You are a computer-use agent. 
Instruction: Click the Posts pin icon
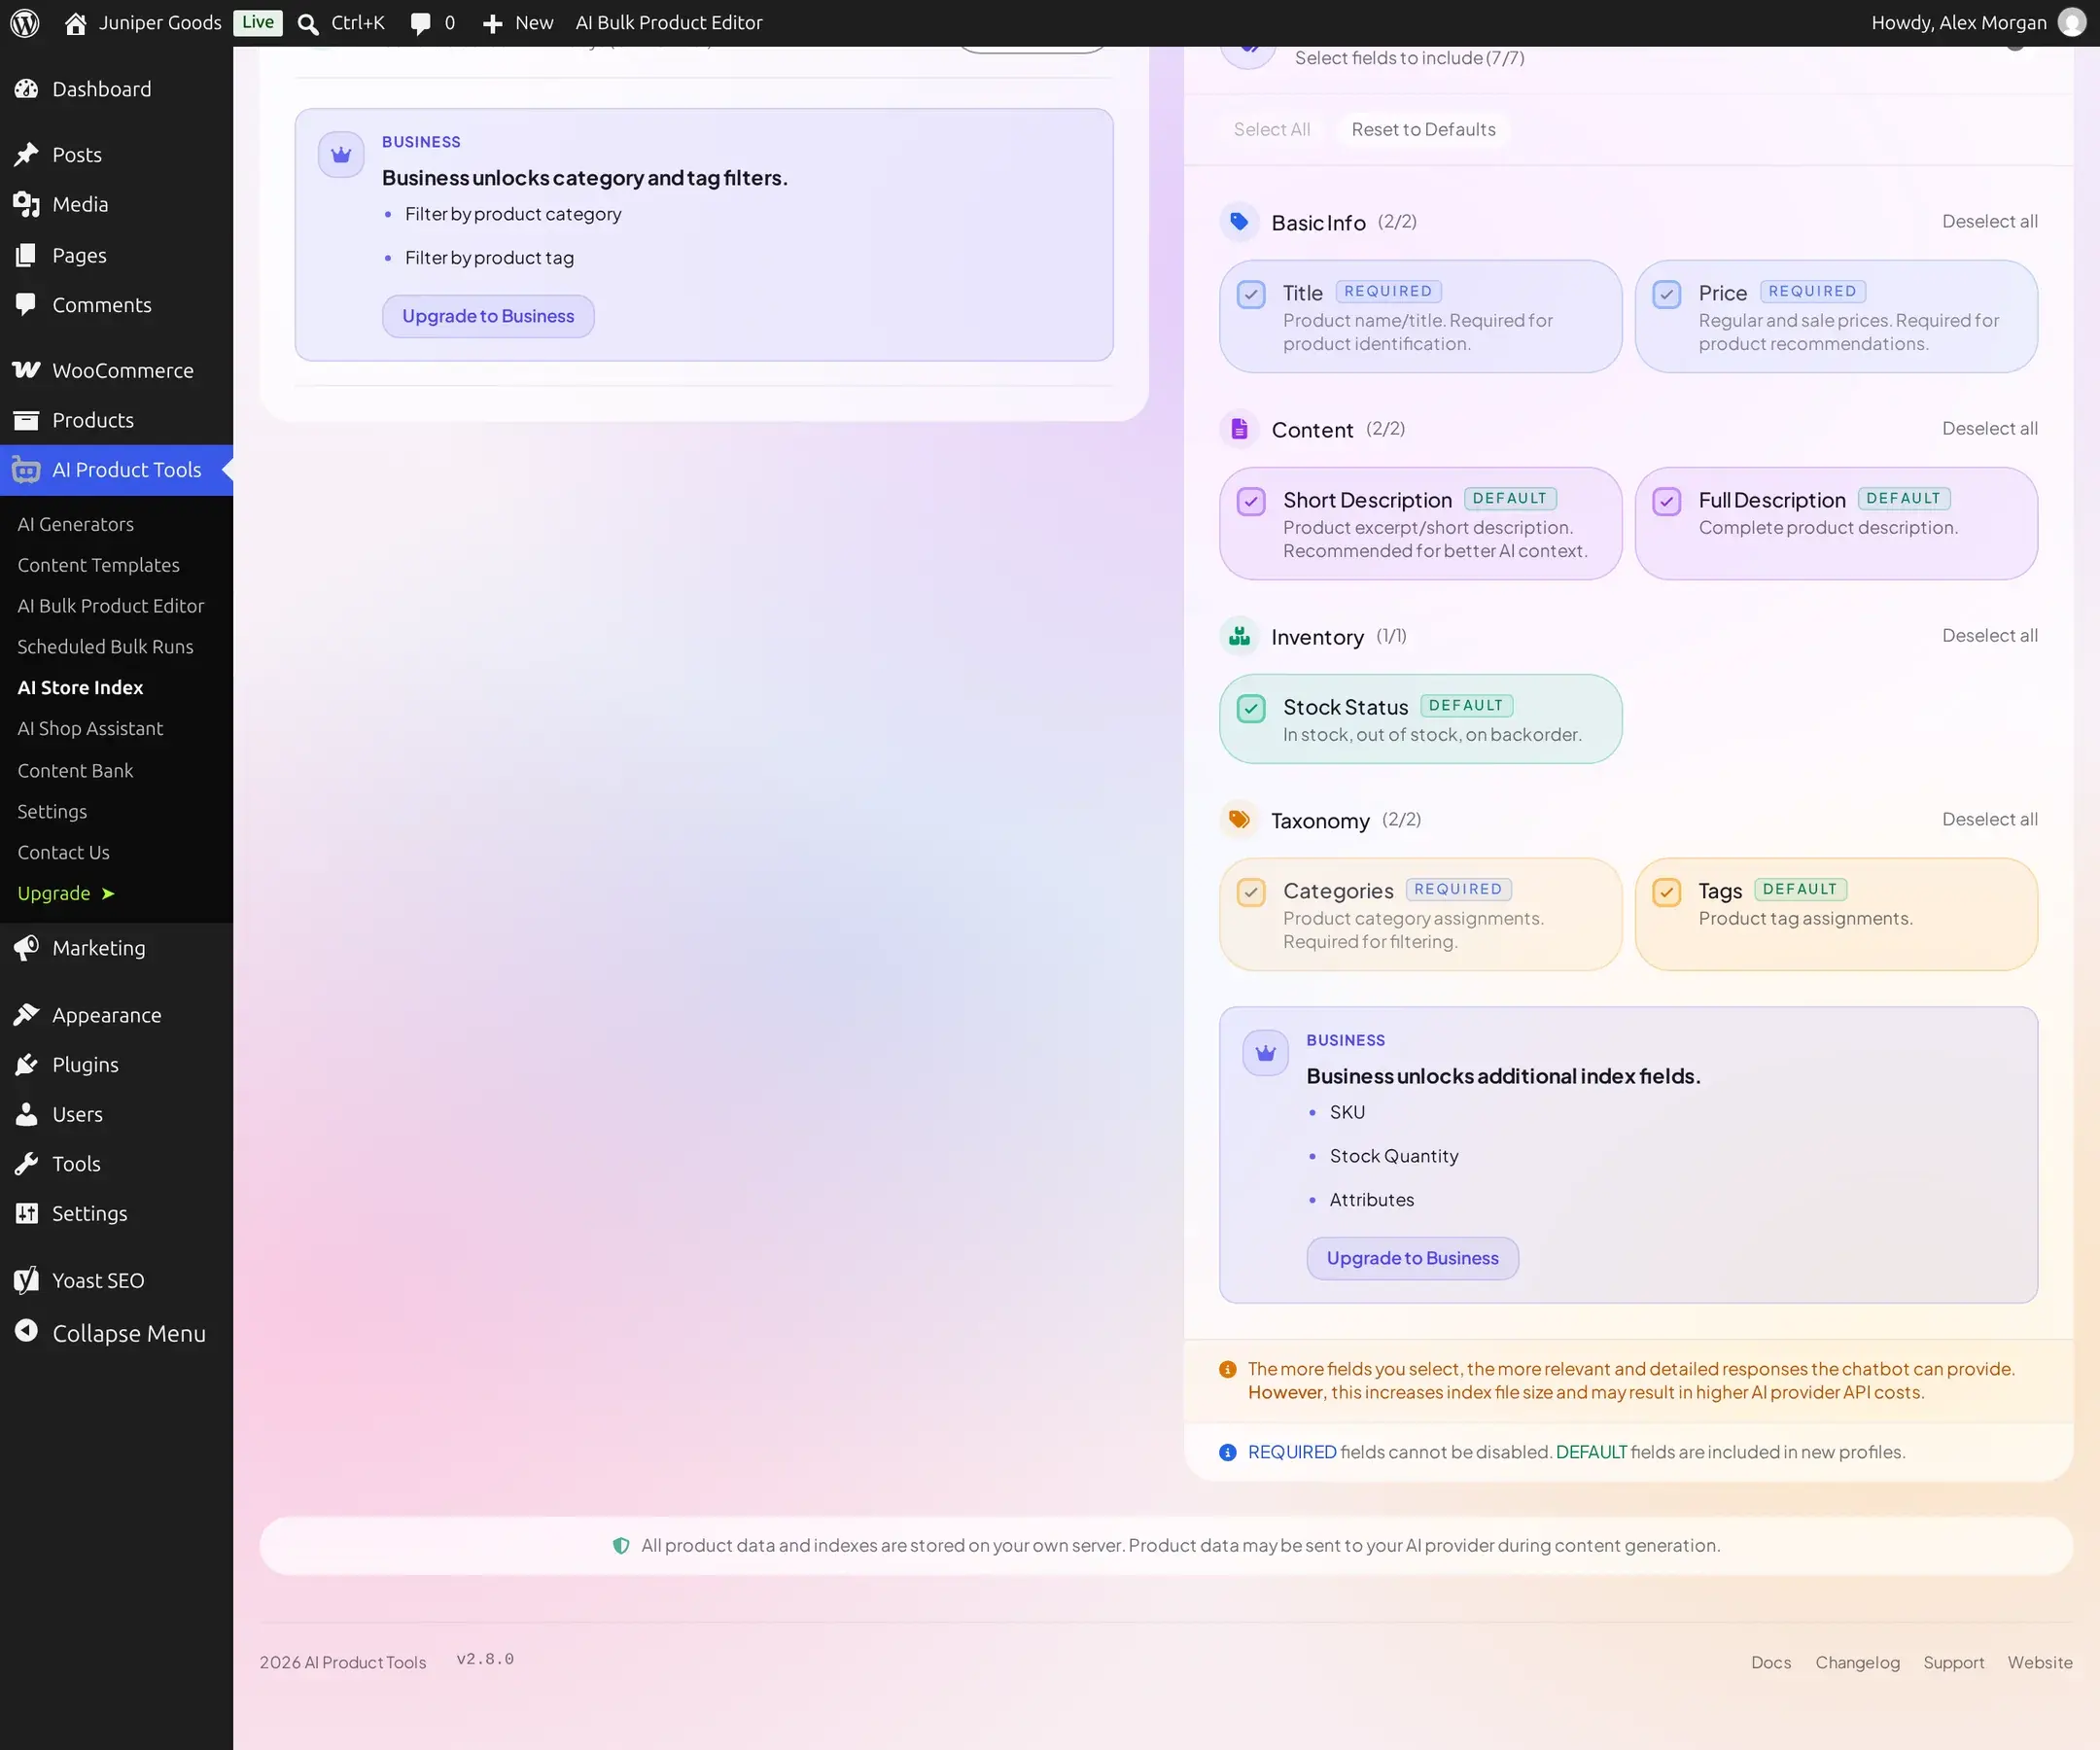click(x=26, y=154)
